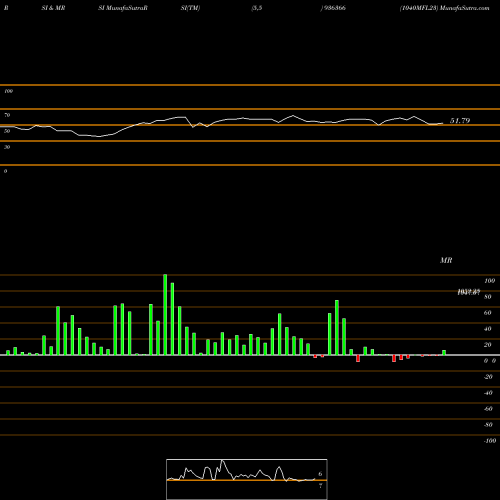Click the RSI axis label 100
Viewport: 500px width, 500px height.
point(8,91)
